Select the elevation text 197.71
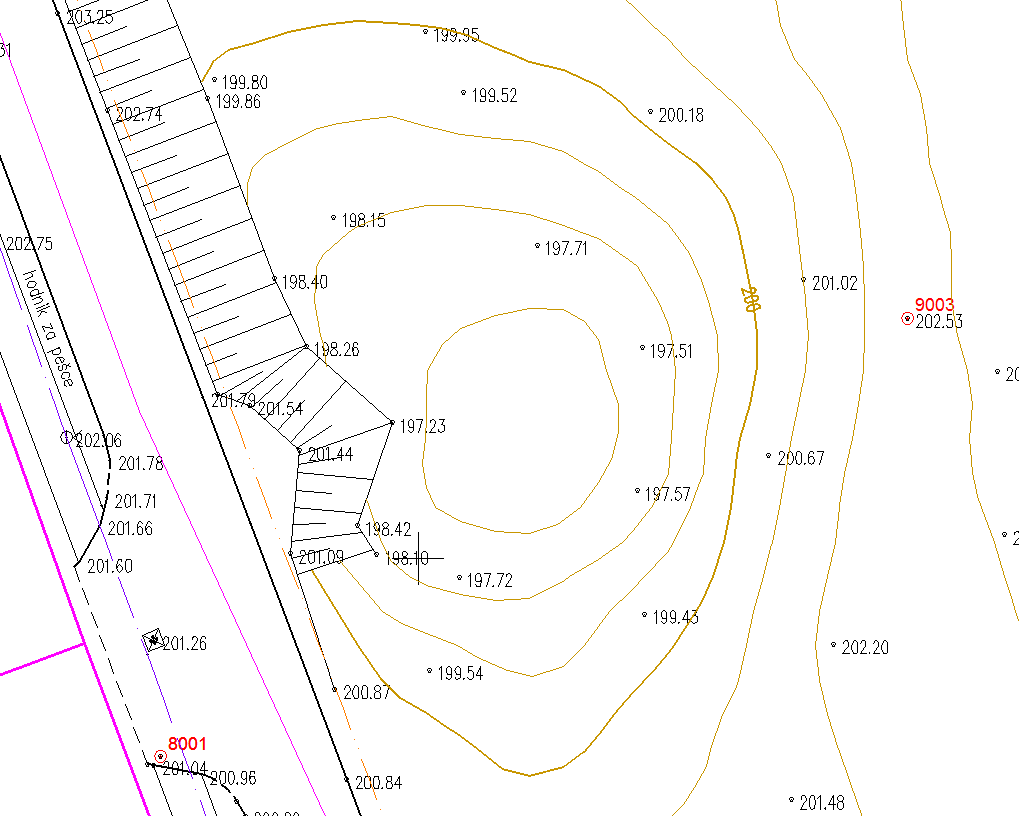The image size is (1019, 816). click(566, 249)
